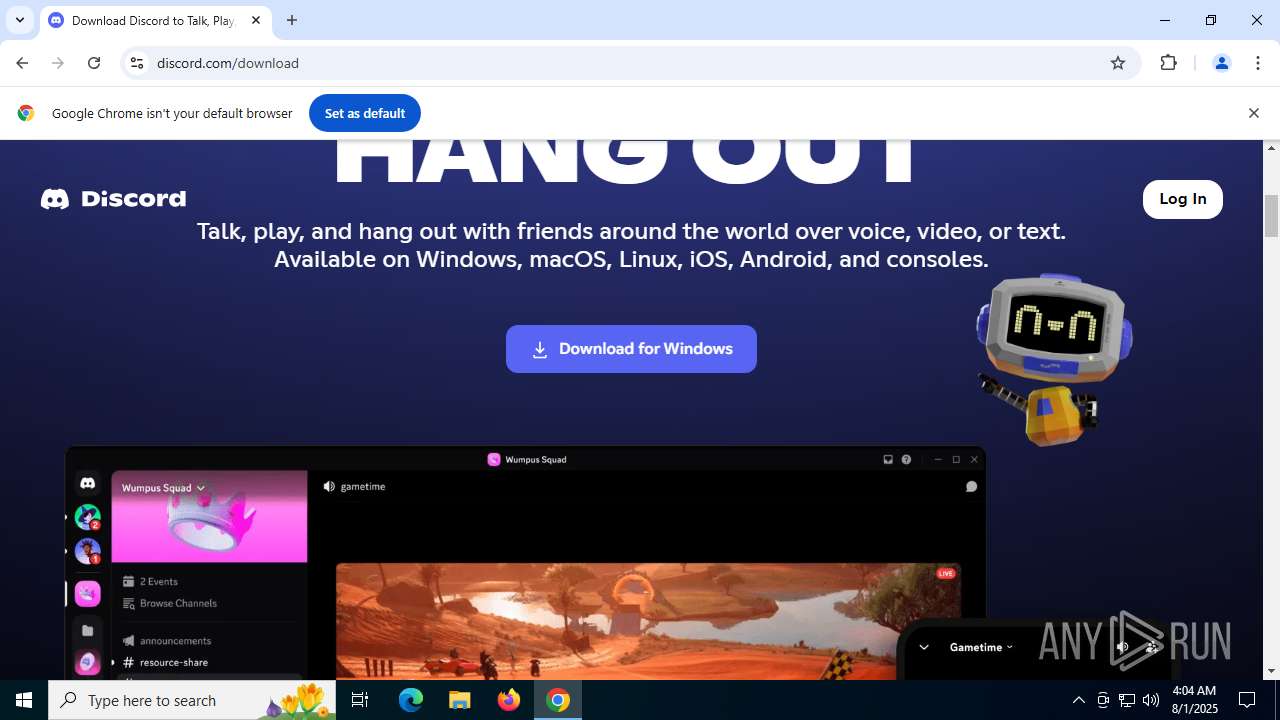
Task: Go forward in browser history
Action: pos(58,63)
